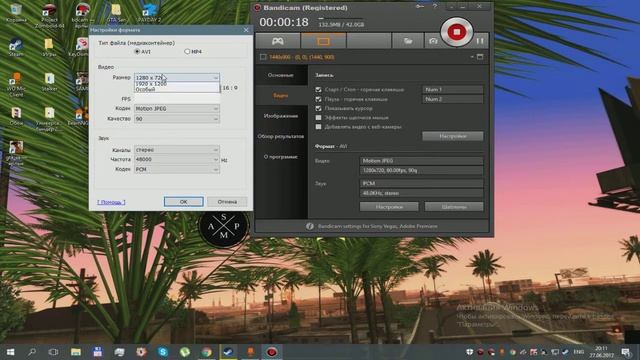
Task: Select the WO Mic Client desktop icon
Action: pos(16,84)
